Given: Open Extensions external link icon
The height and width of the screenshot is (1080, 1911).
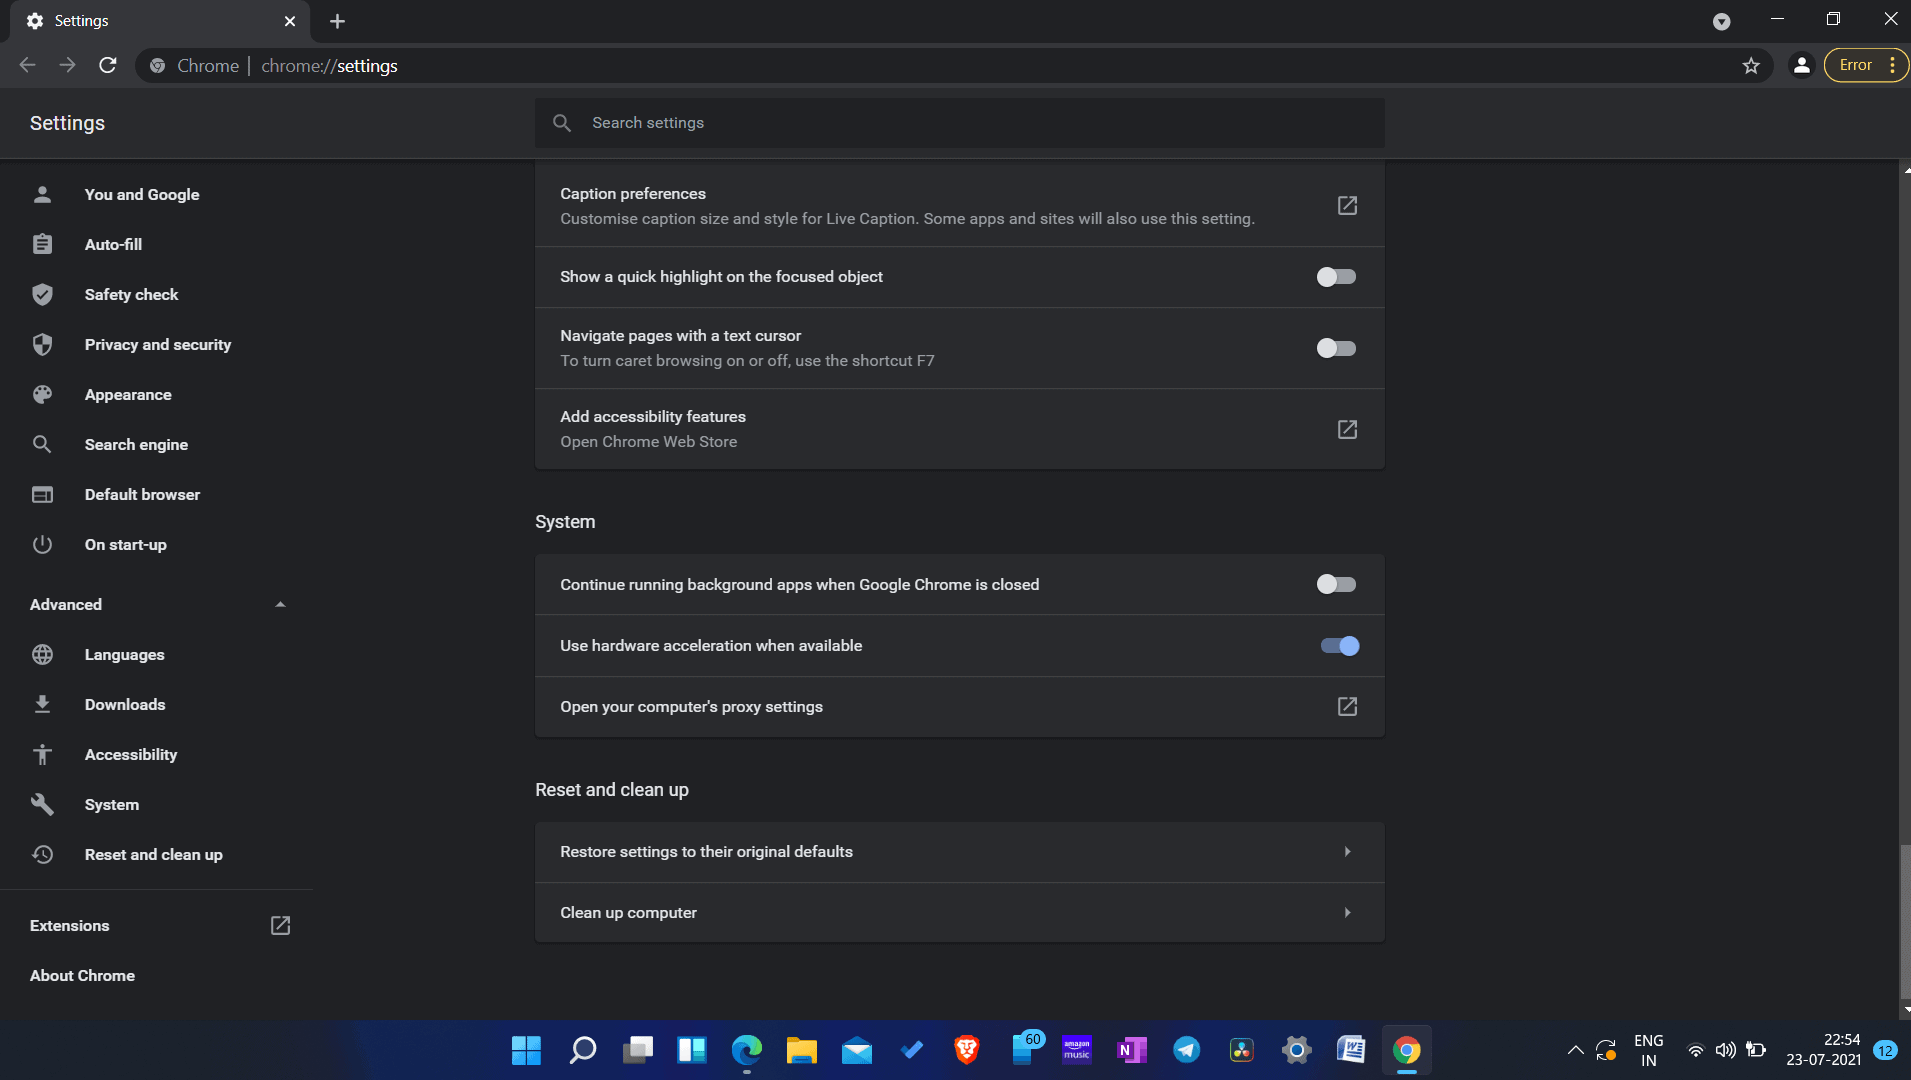Looking at the screenshot, I should pyautogui.click(x=280, y=925).
